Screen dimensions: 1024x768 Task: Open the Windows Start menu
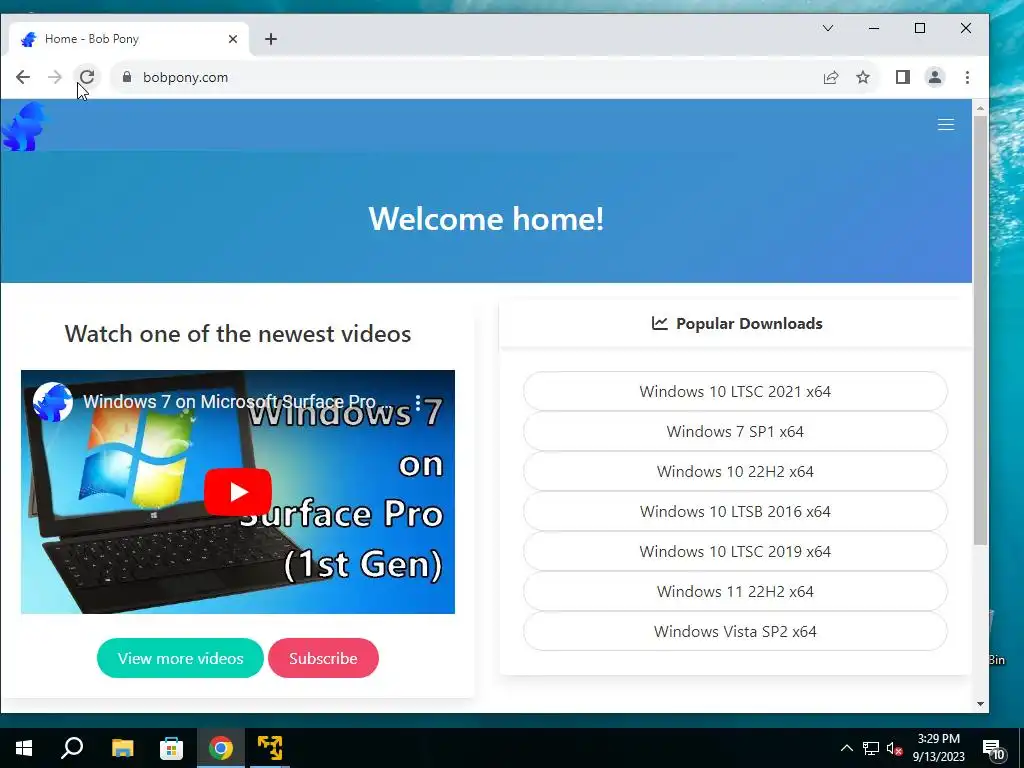(x=24, y=748)
